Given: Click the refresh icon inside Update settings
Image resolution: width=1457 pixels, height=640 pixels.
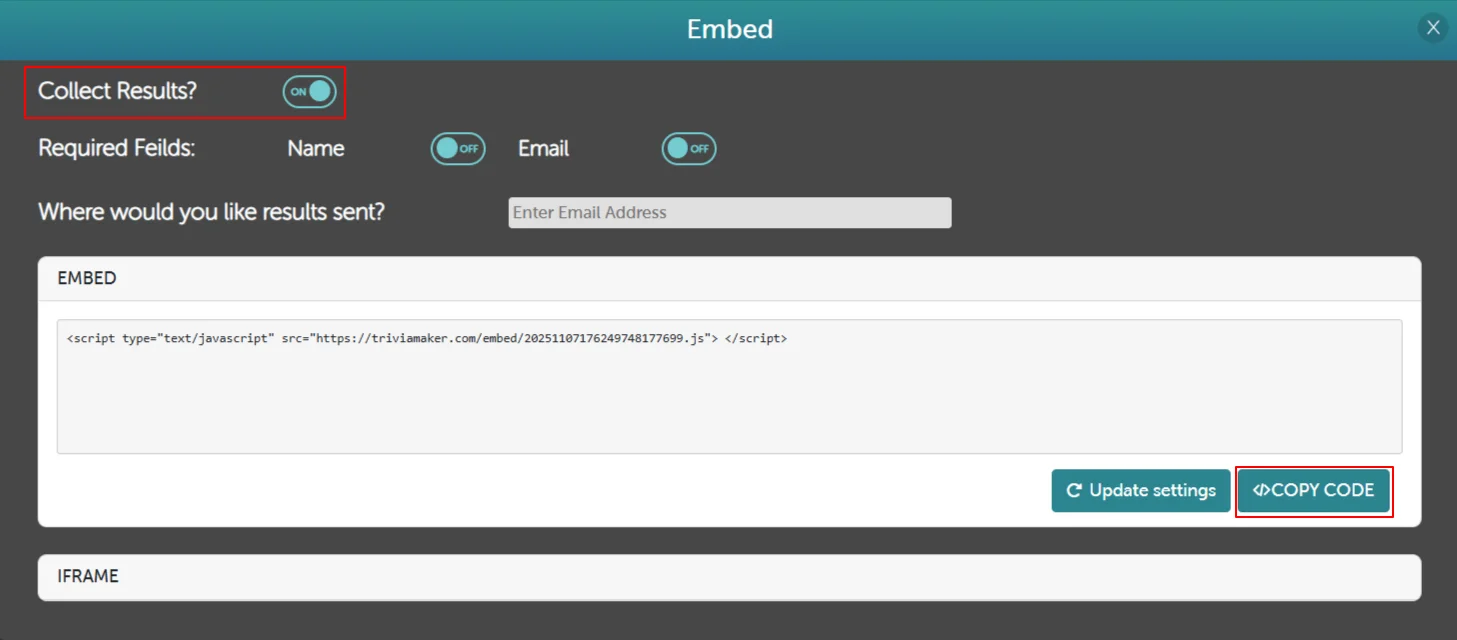Looking at the screenshot, I should 1073,491.
